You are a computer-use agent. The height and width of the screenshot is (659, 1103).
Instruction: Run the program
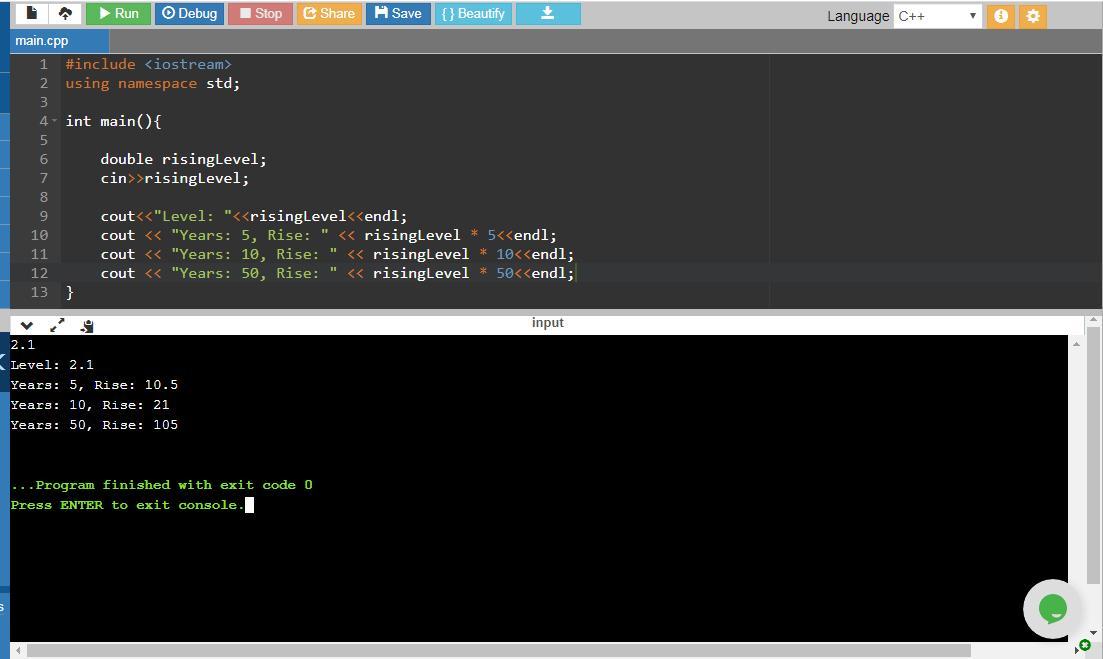(118, 13)
